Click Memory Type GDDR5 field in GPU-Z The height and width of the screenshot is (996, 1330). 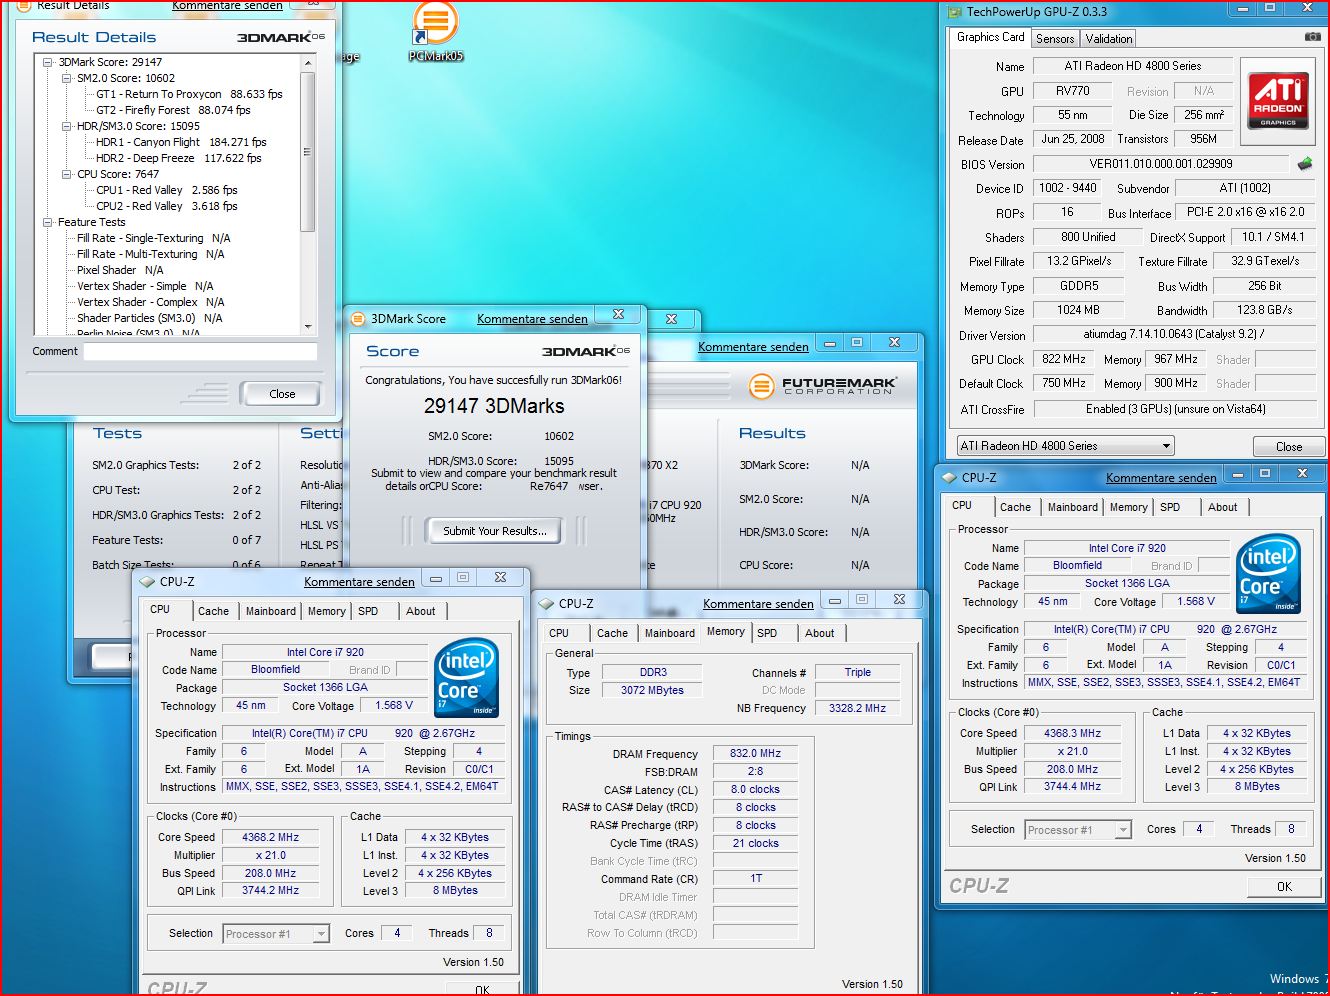[x=1078, y=286]
